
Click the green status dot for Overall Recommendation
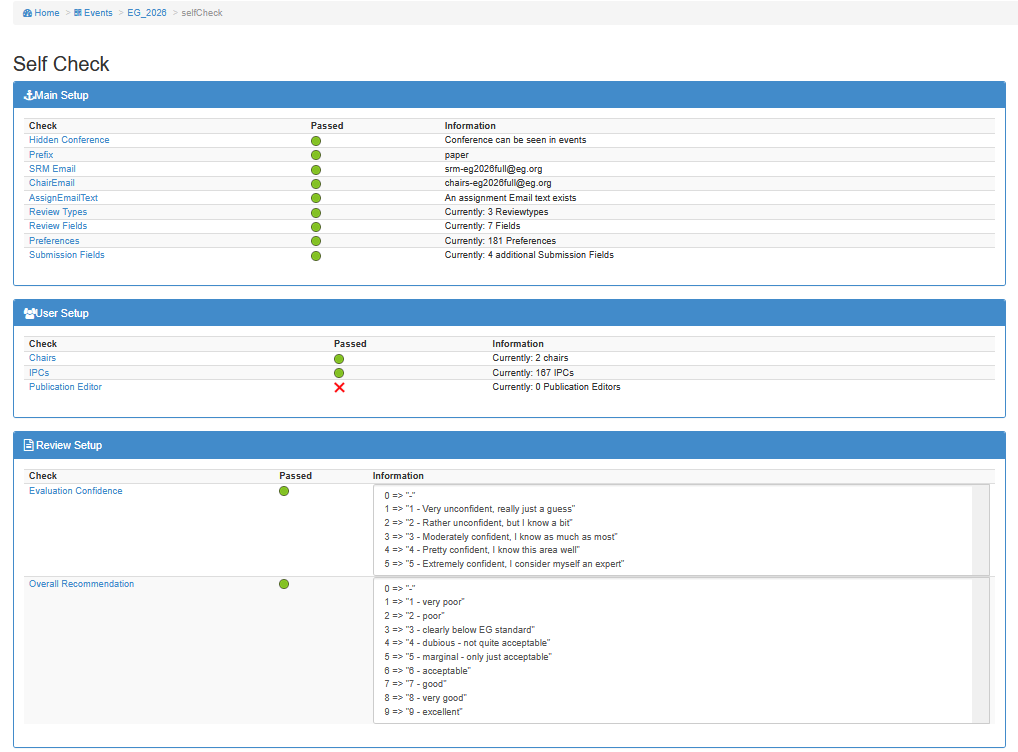click(x=284, y=584)
